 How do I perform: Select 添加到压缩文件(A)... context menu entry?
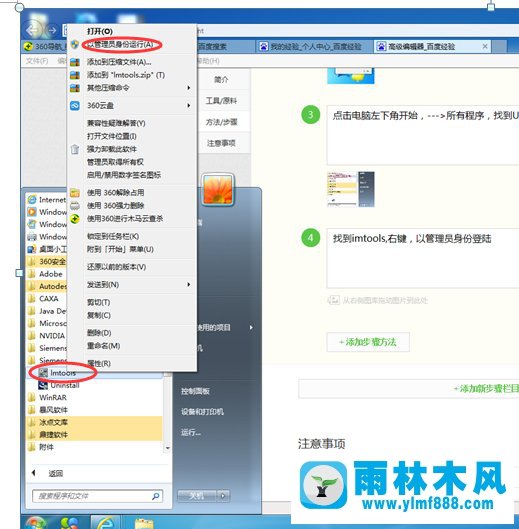click(119, 62)
